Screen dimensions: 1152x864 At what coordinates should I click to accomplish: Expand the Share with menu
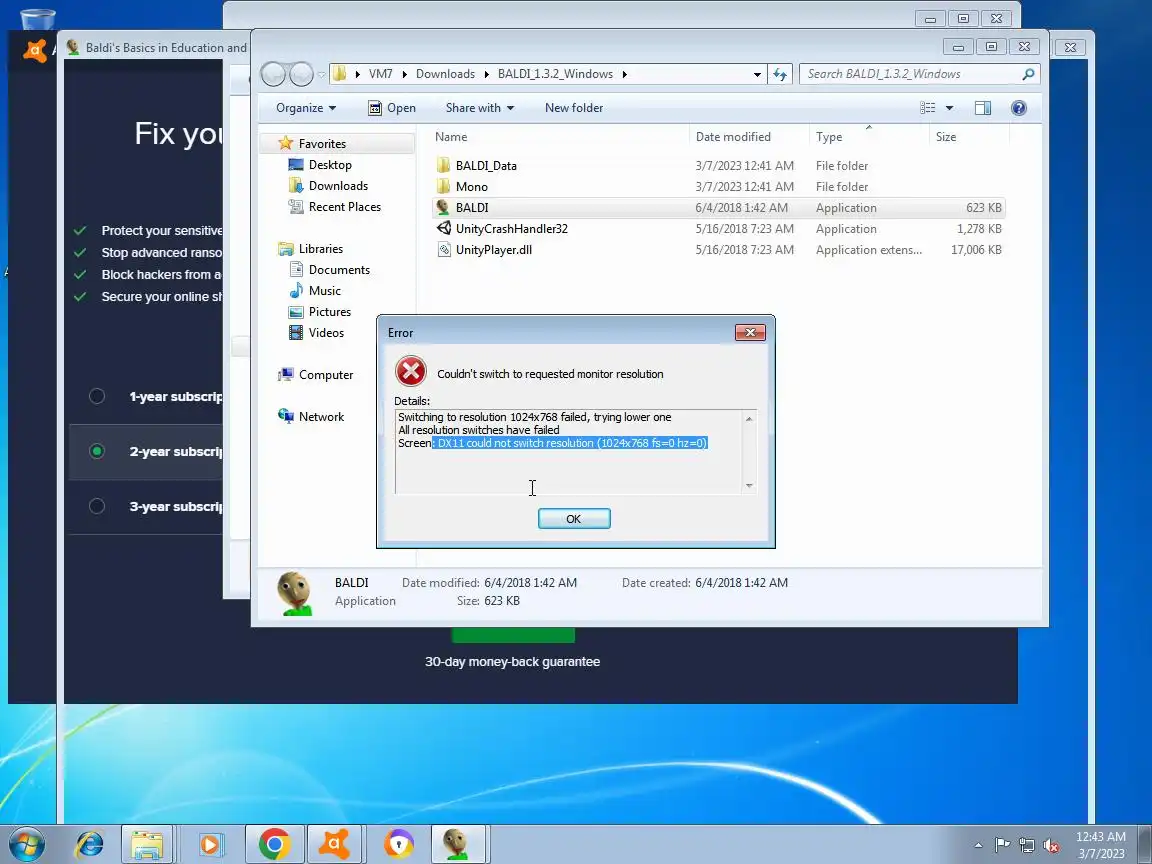click(480, 108)
